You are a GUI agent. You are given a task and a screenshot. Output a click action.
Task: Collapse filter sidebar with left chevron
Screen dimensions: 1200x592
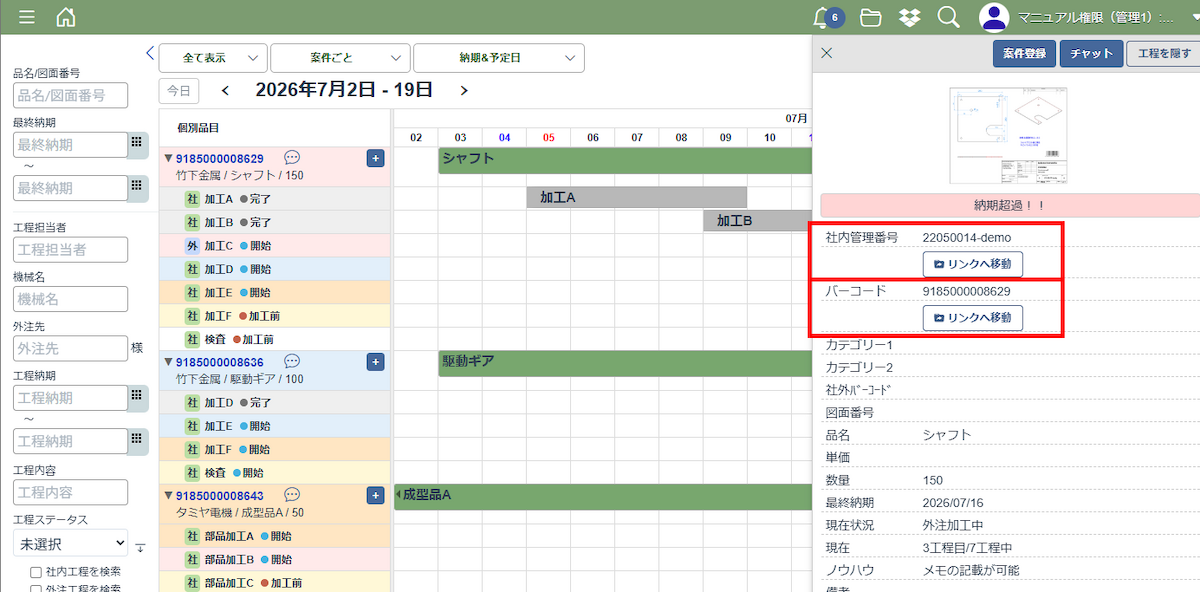click(150, 53)
